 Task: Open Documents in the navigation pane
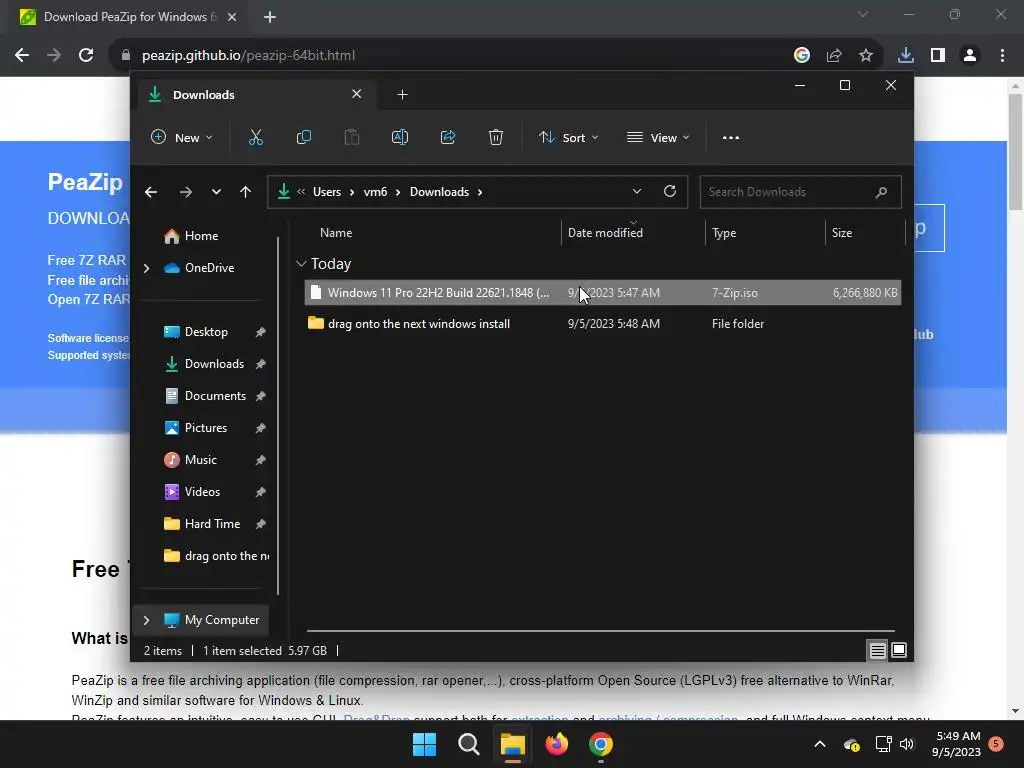click(x=215, y=396)
